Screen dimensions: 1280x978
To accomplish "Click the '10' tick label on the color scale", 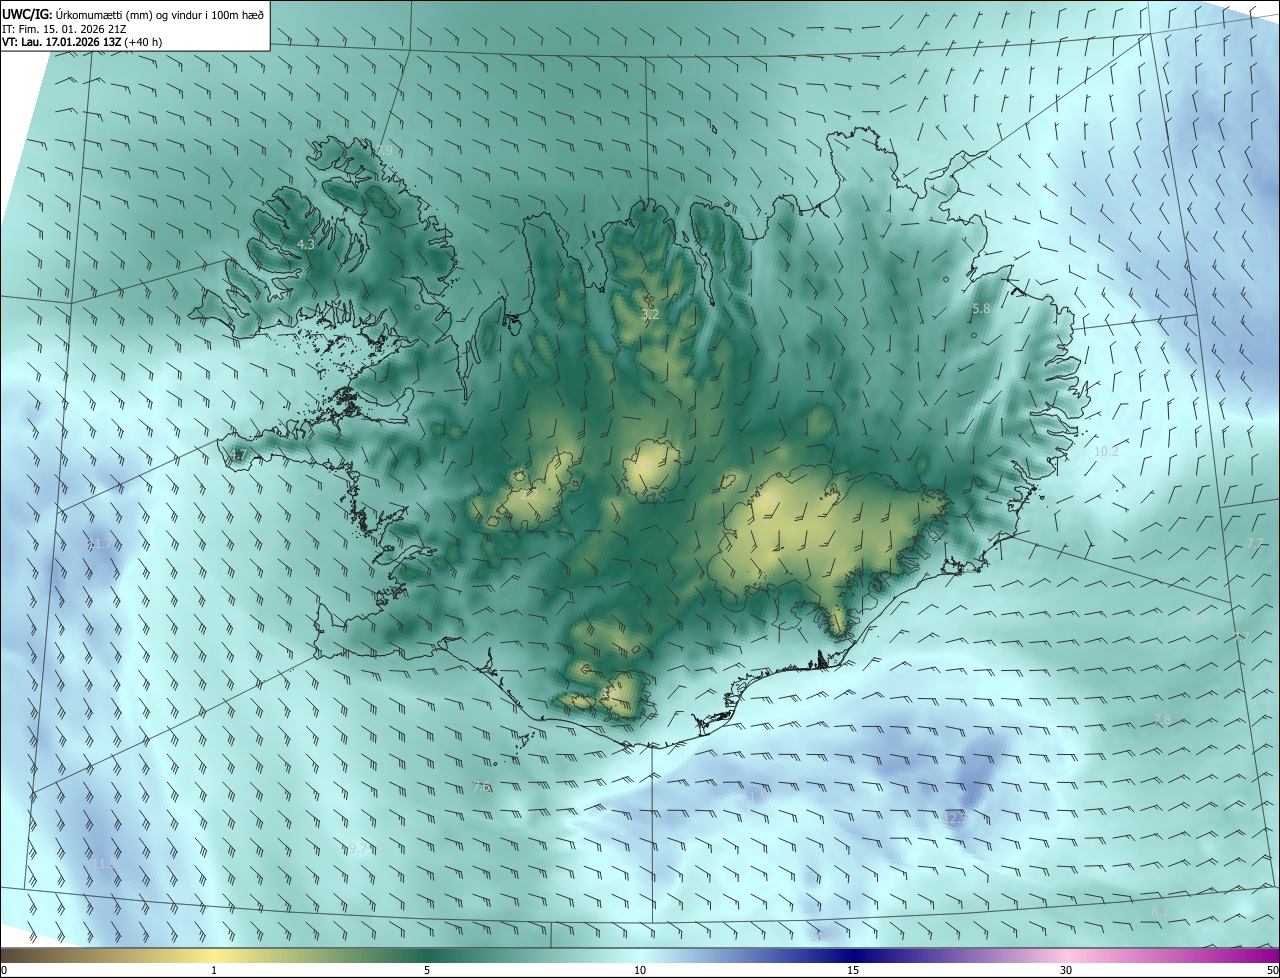I will coord(640,970).
